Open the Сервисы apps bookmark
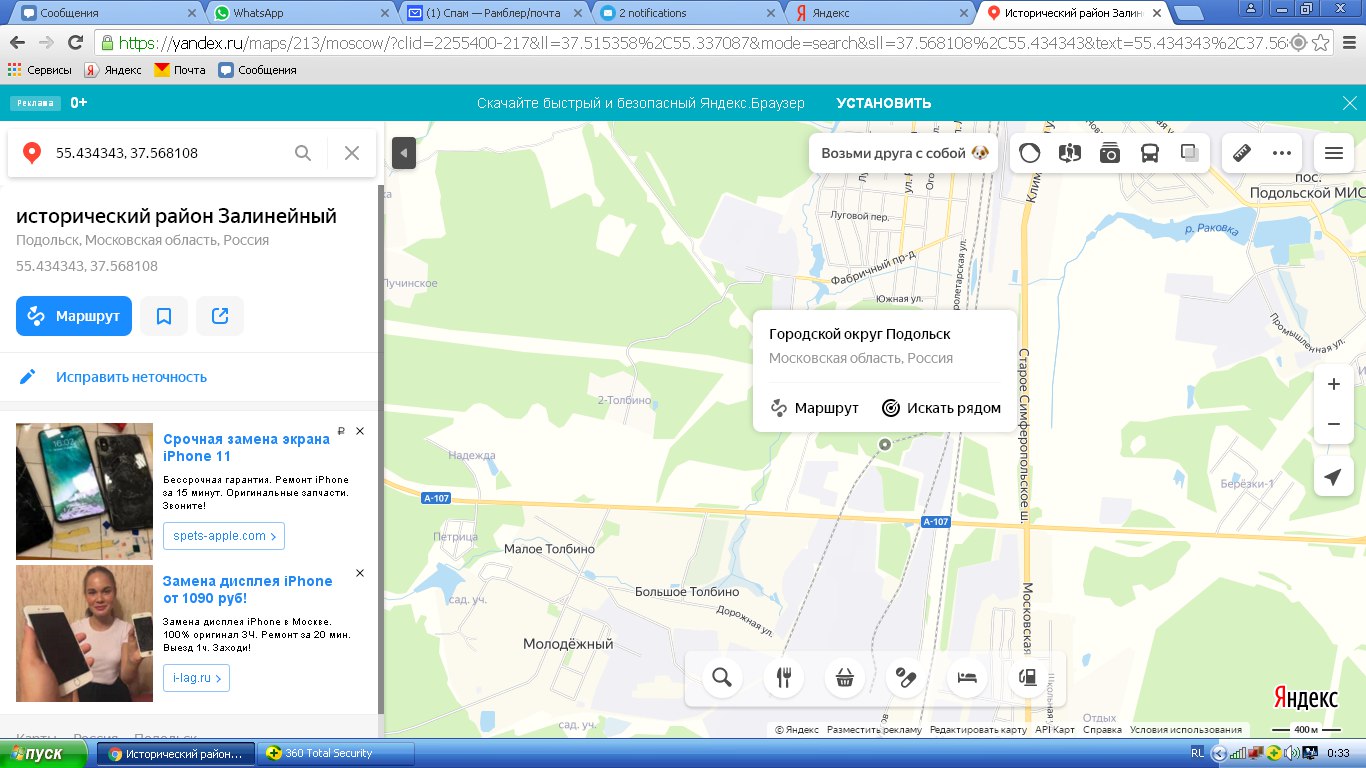Screen dimensions: 1366x768 (x=40, y=70)
